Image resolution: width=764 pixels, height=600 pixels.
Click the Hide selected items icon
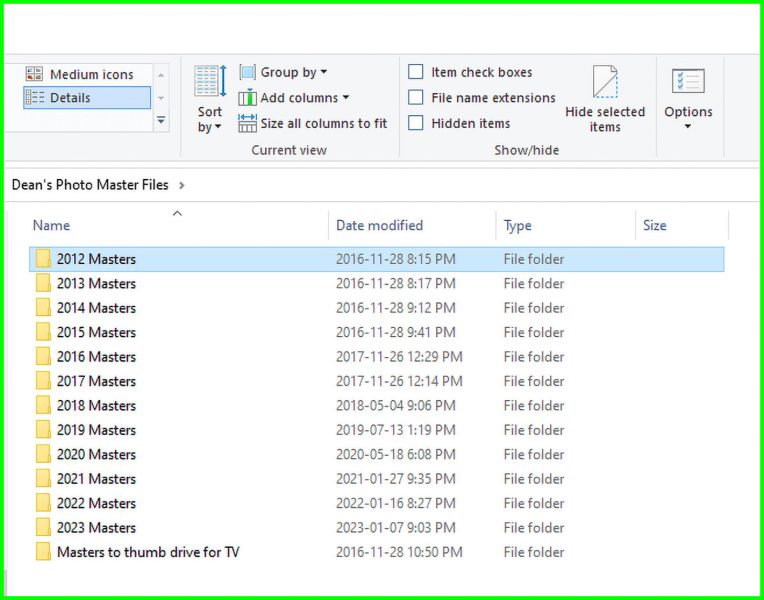(x=604, y=80)
